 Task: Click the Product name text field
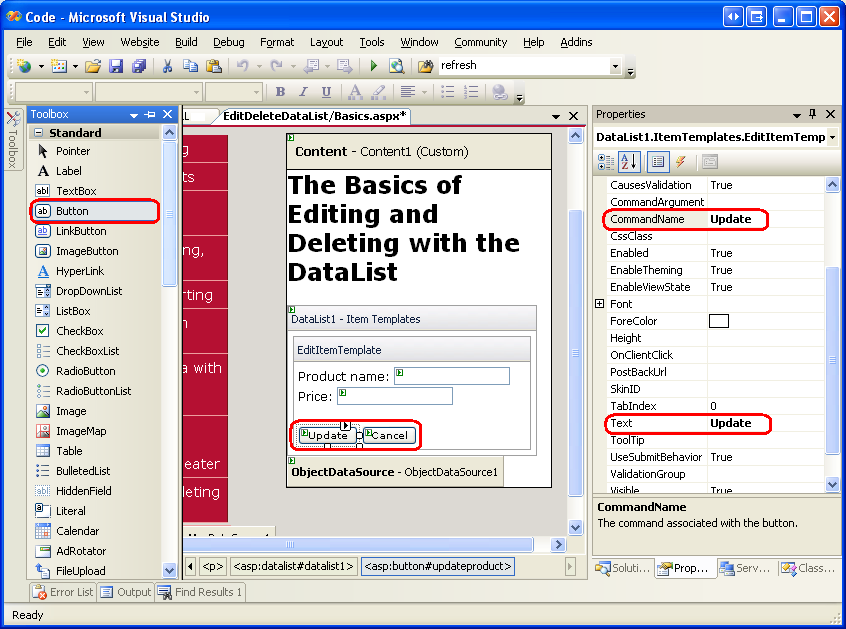tap(452, 376)
